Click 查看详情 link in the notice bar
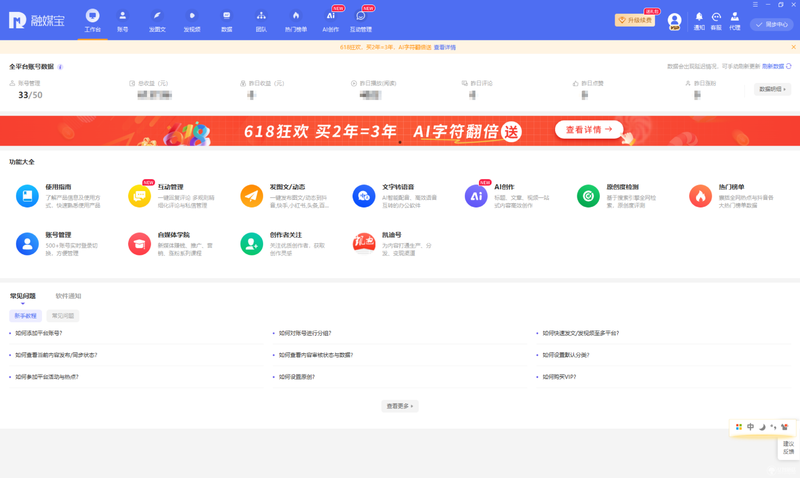 click(445, 47)
